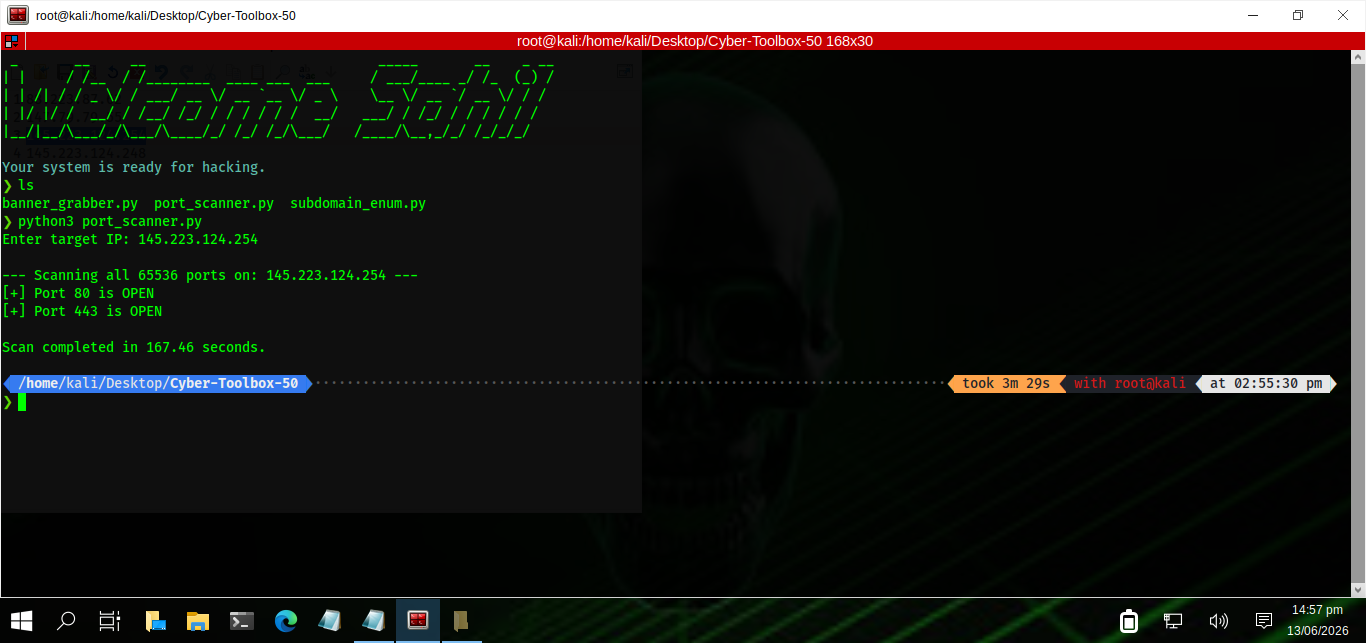
Task: Click the green terminal cursor block
Action: pos(22,402)
